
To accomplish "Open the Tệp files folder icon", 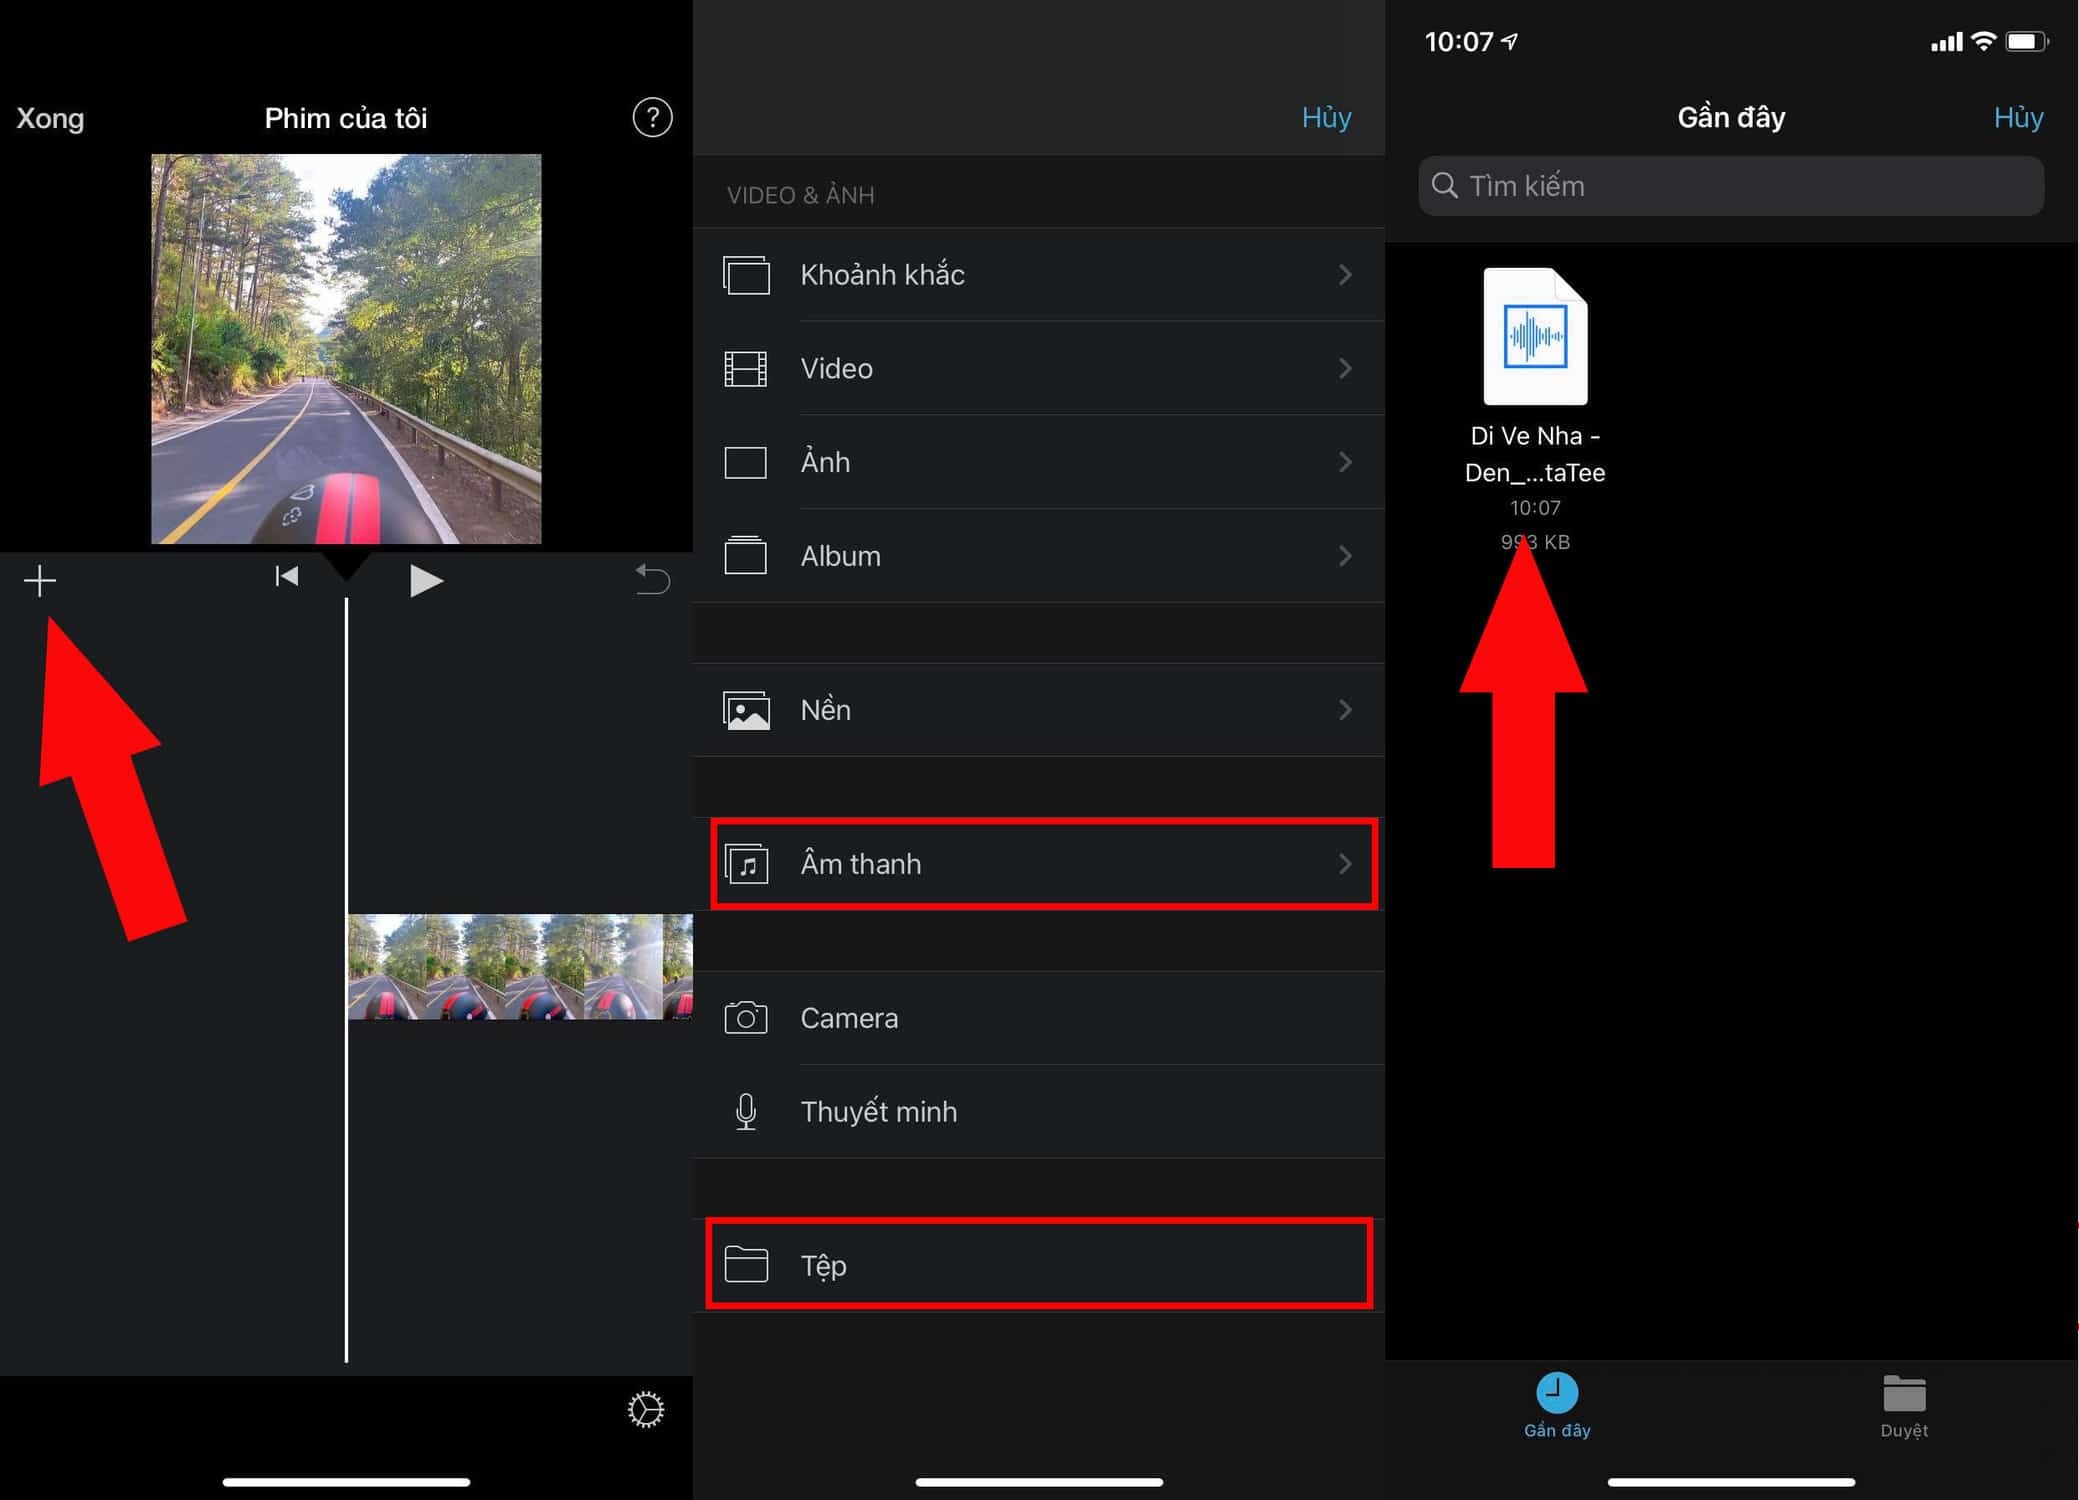I will click(746, 1265).
